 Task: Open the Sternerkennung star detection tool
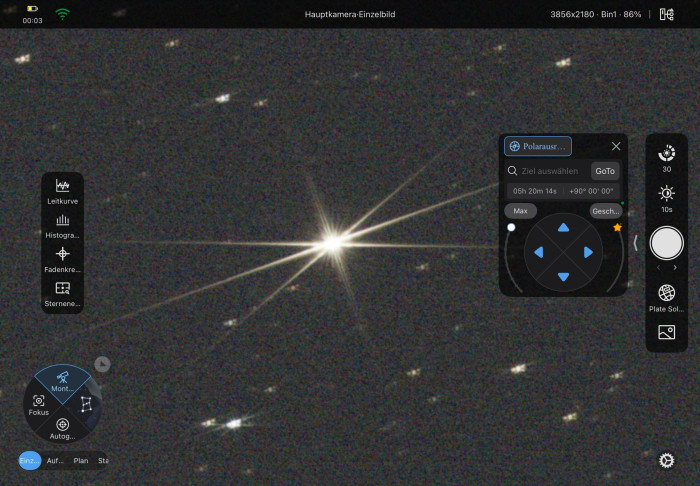(x=62, y=294)
